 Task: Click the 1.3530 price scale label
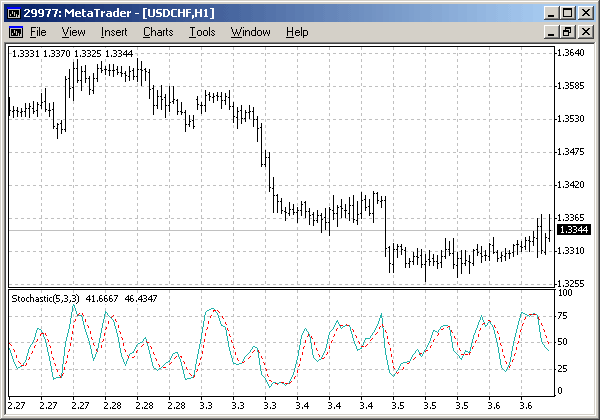(x=571, y=119)
